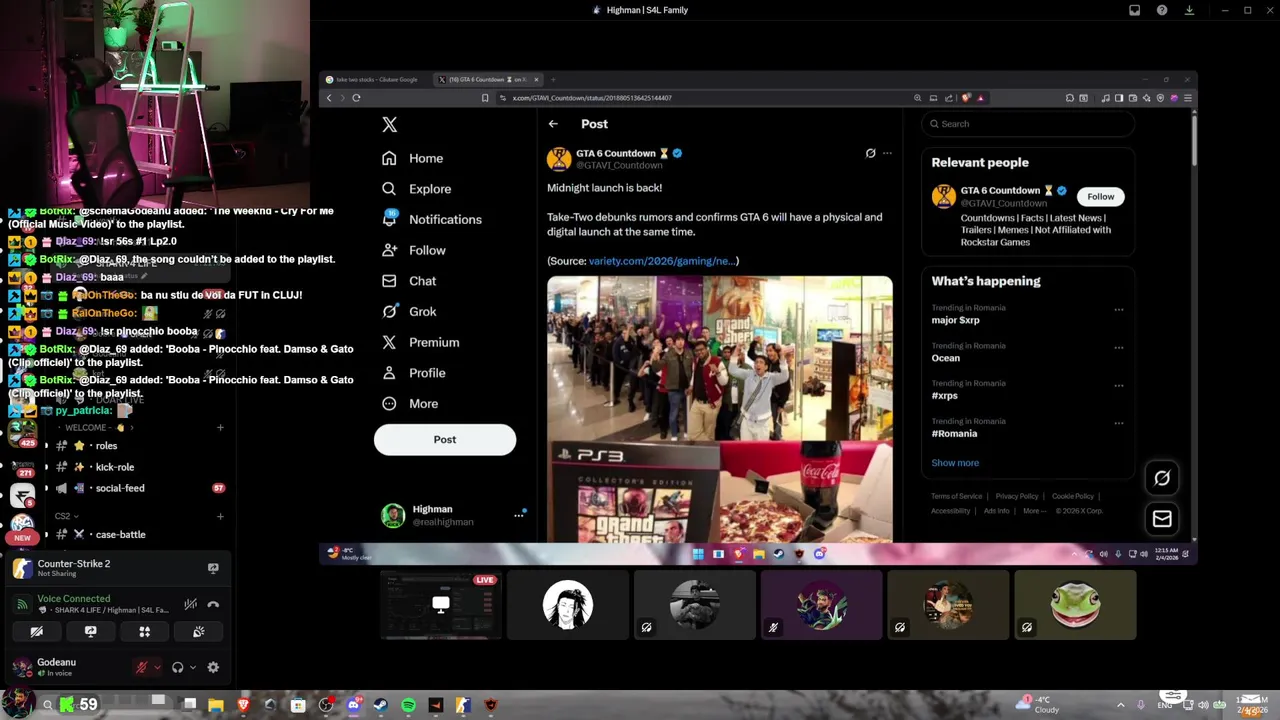This screenshot has width=1280, height=720.
Task: Open Highman account menu dots
Action: pyautogui.click(x=519, y=515)
